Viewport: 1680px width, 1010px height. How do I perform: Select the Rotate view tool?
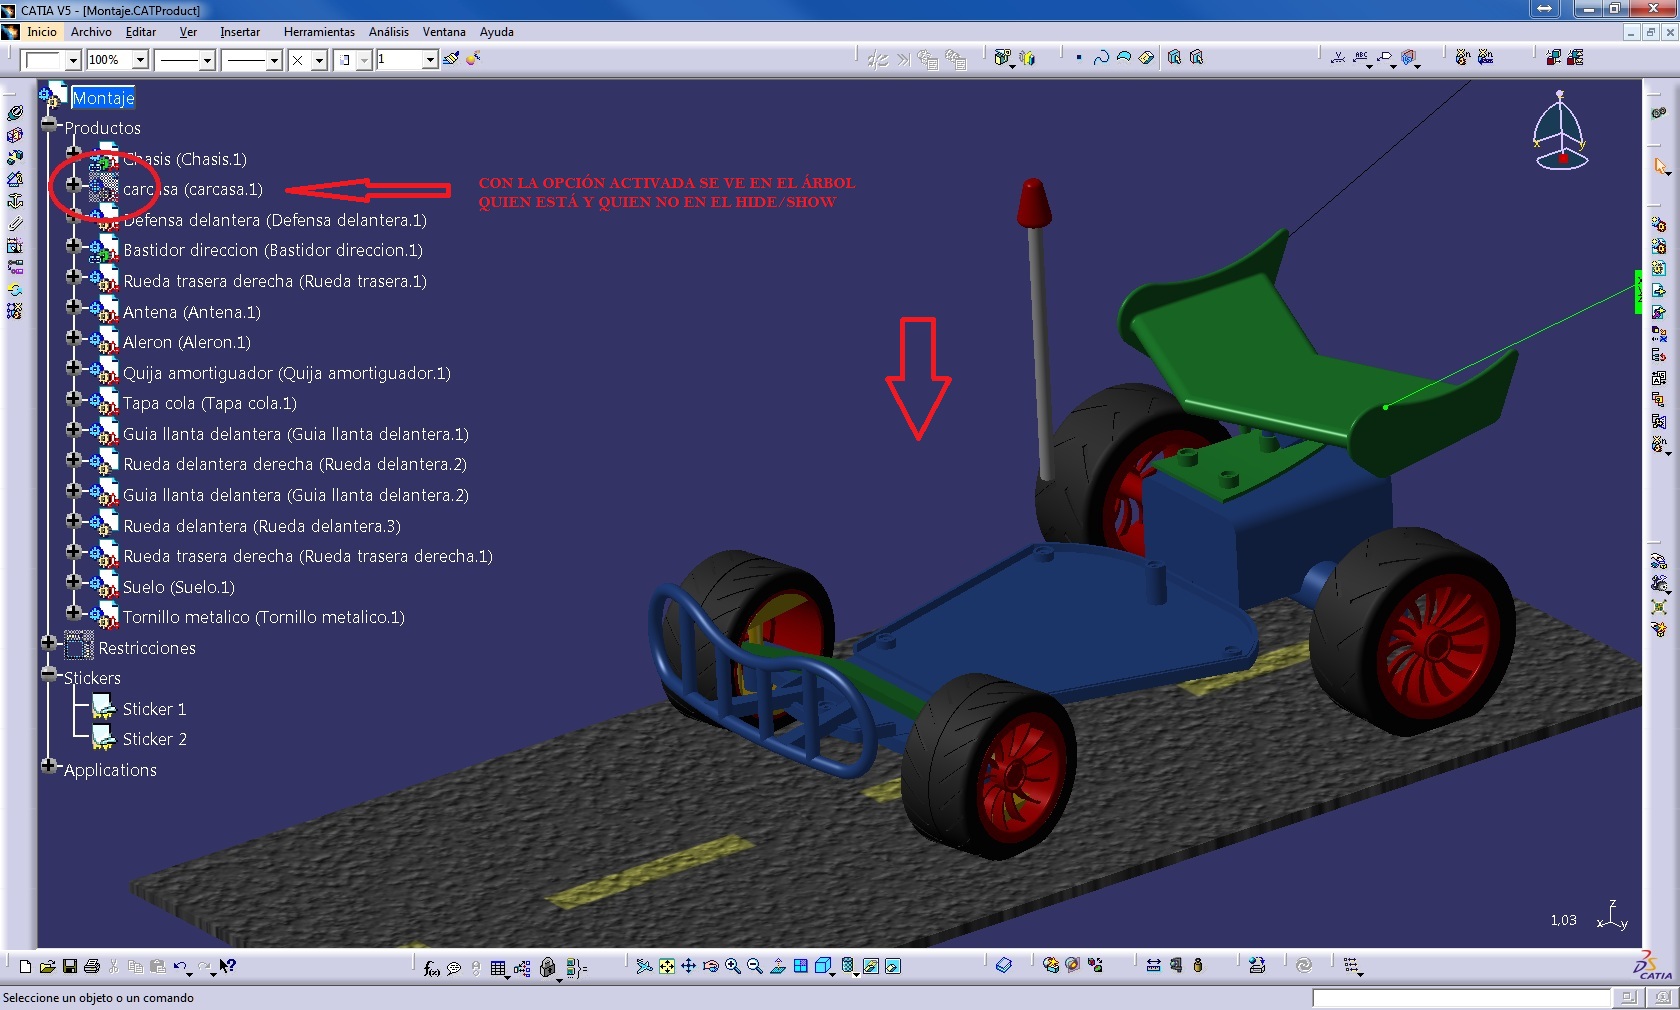tap(711, 966)
